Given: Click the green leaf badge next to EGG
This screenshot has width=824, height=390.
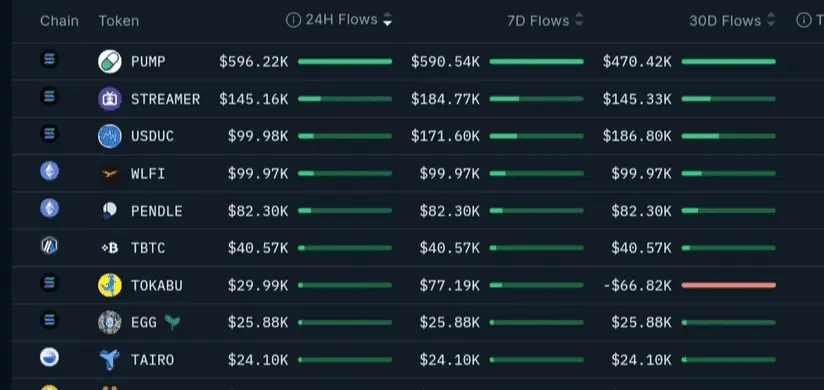Looking at the screenshot, I should tap(172, 322).
